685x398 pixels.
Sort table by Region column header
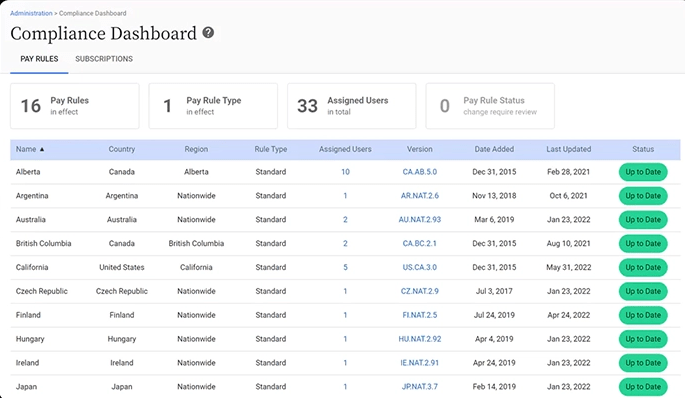point(196,149)
